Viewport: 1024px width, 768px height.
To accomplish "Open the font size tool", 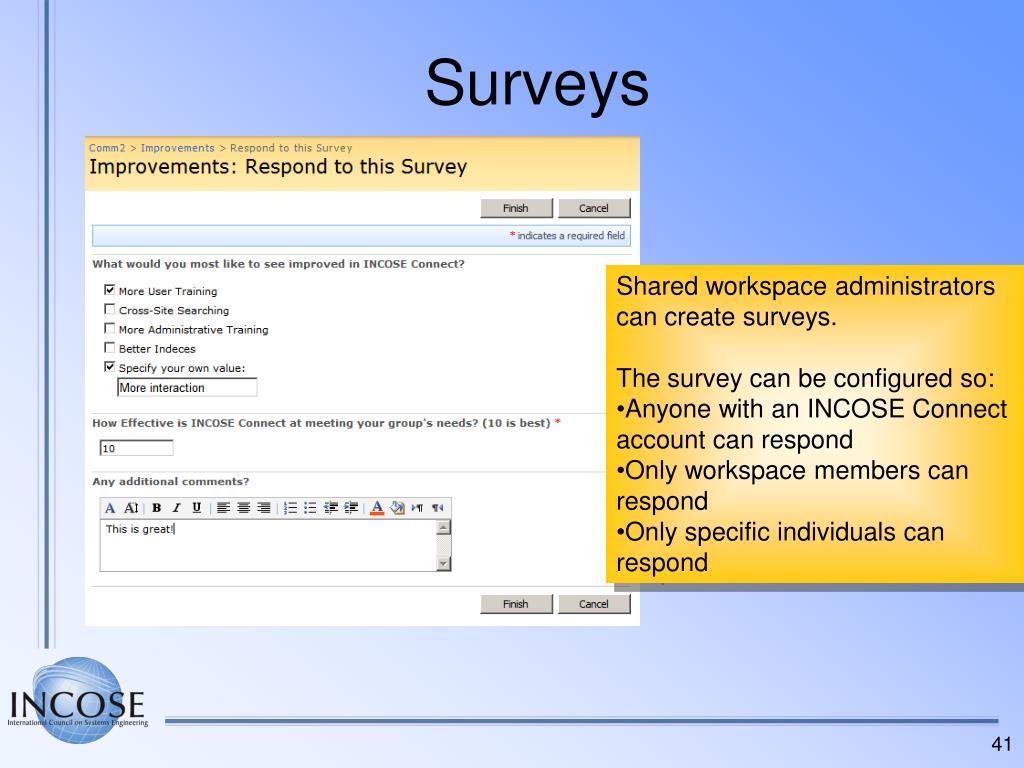I will [131, 507].
